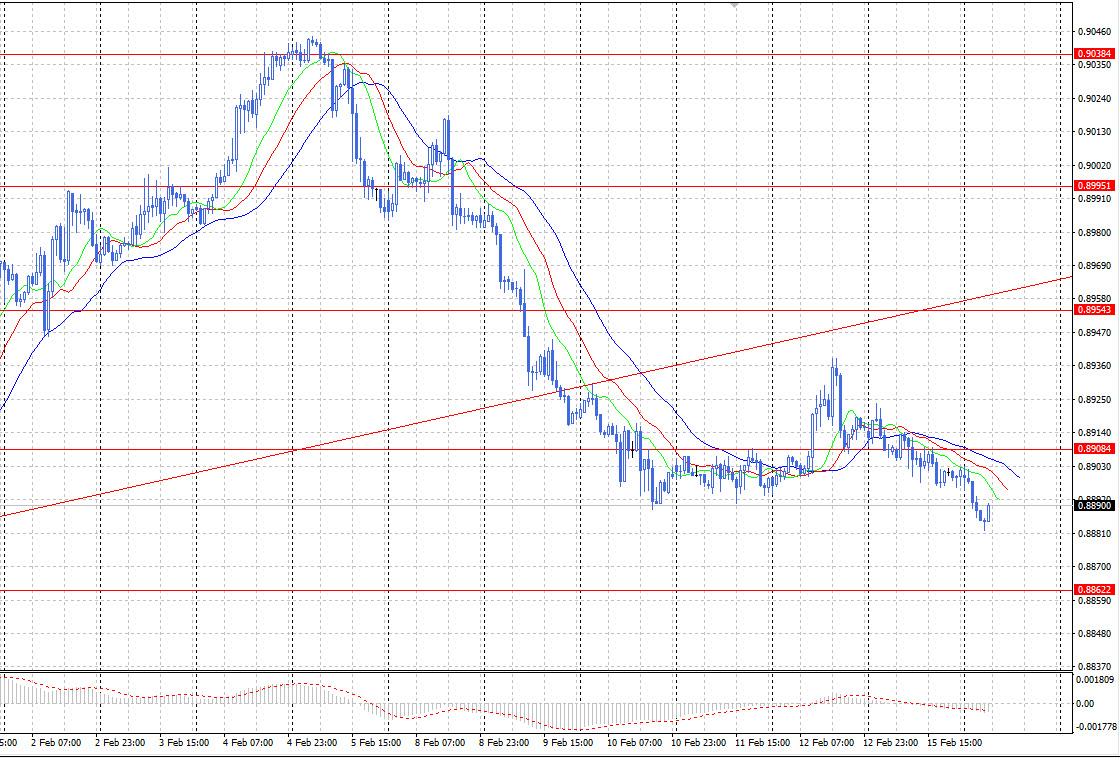Screen dimensions: 1120x758
Task: Click the 12 Feb 23:00 time label
Action: point(891,742)
